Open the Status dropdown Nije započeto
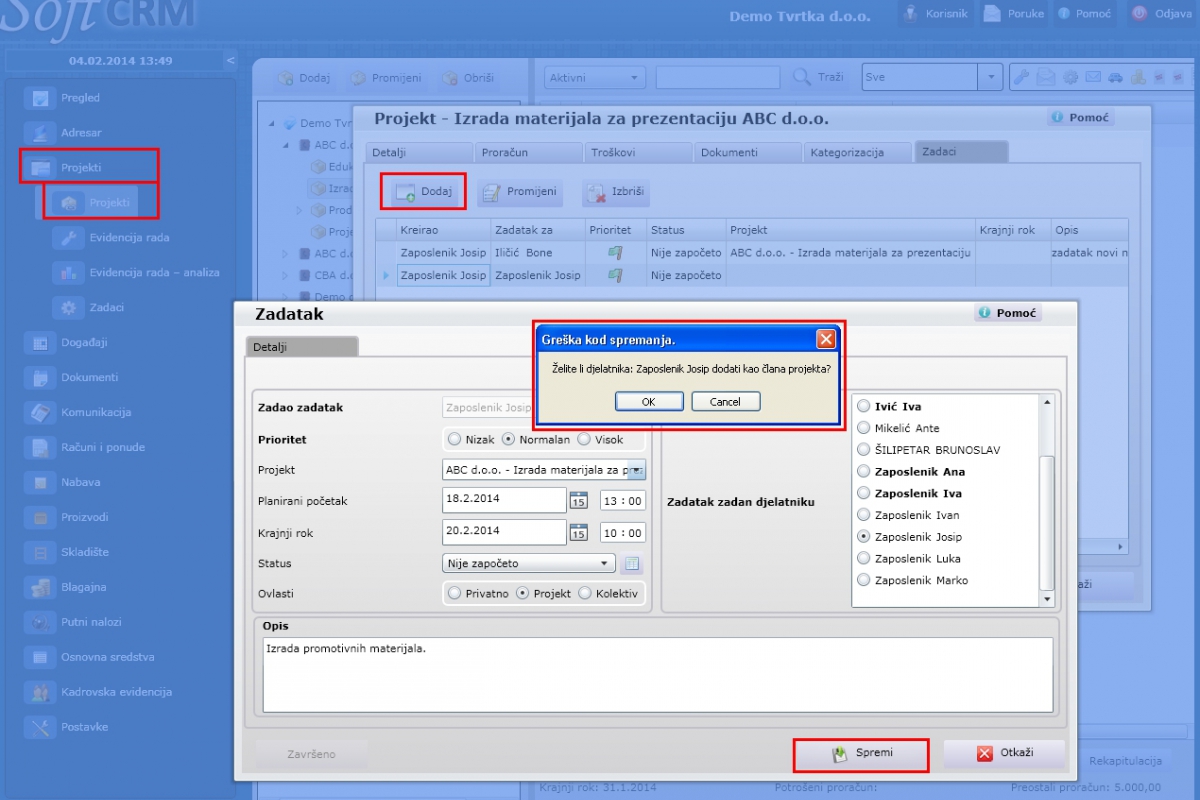The width and height of the screenshot is (1200, 800). click(x=528, y=564)
